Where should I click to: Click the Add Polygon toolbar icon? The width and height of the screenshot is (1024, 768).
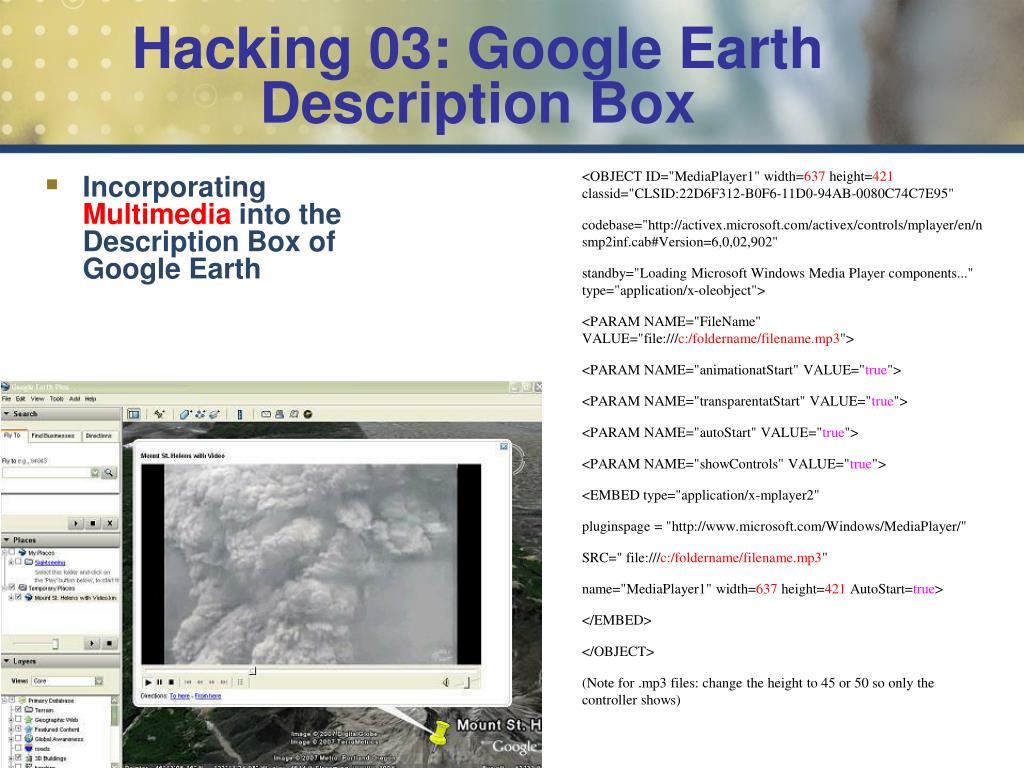pos(185,414)
